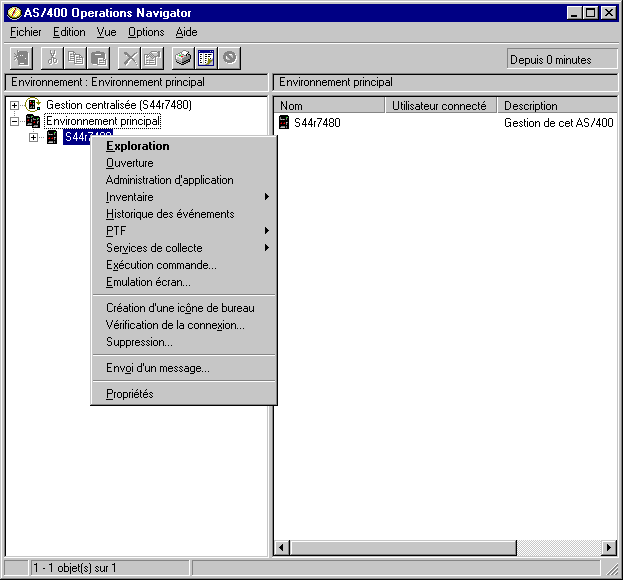Open the Options menu

[x=146, y=32]
